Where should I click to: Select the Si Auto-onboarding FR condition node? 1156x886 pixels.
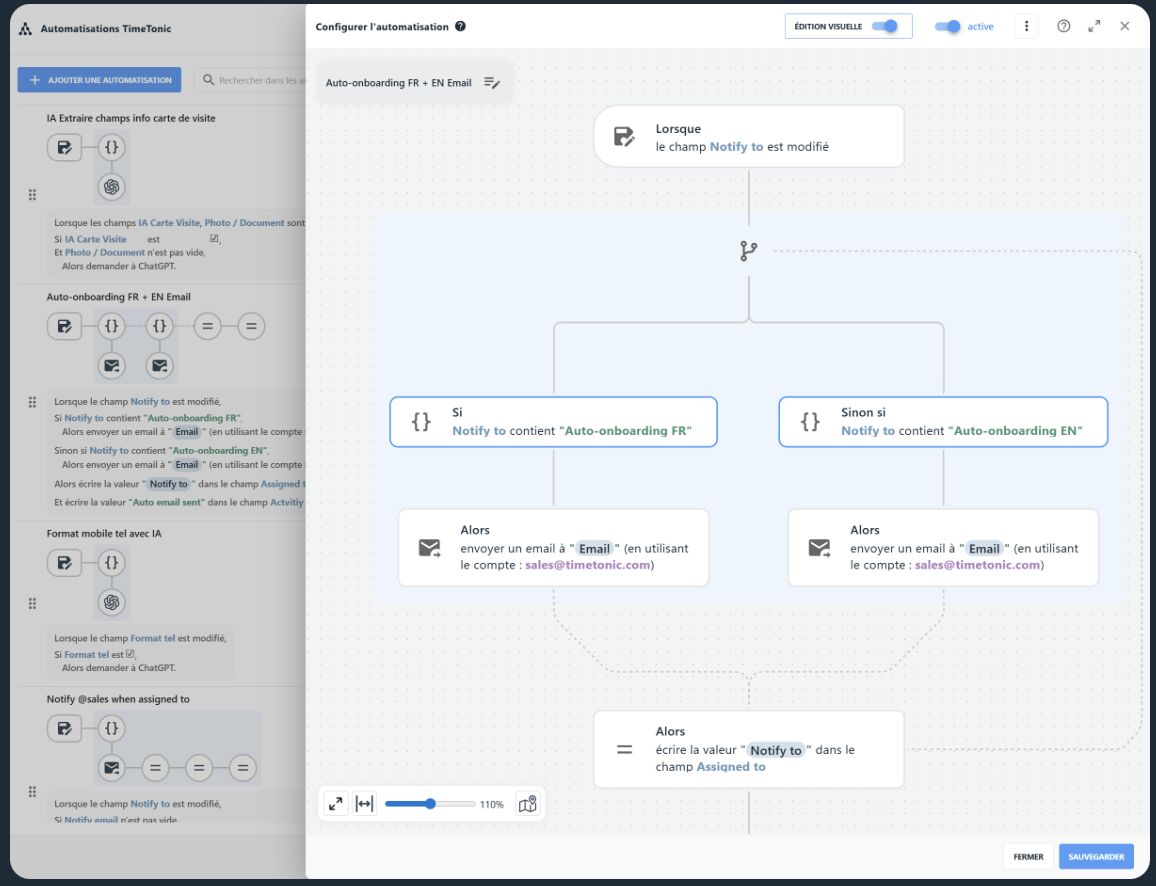tap(553, 421)
